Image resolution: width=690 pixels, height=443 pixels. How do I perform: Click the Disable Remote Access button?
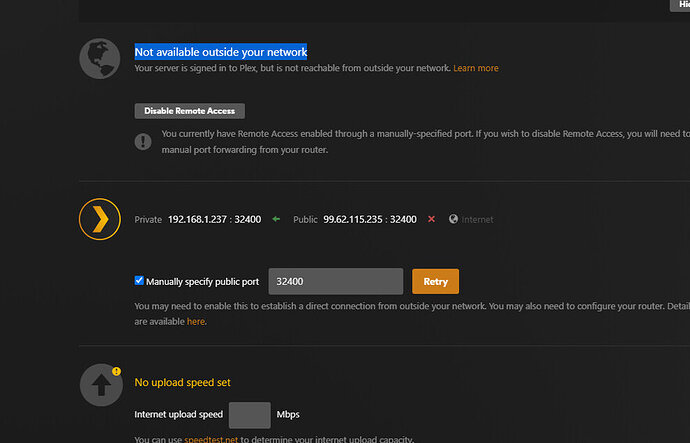click(x=190, y=111)
